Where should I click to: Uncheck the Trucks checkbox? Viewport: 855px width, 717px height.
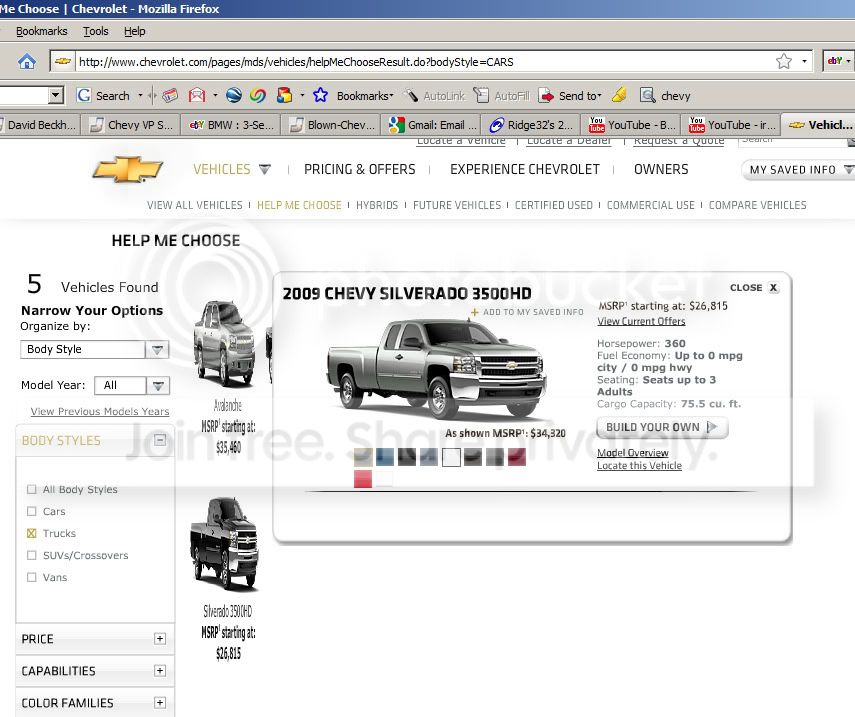click(32, 533)
